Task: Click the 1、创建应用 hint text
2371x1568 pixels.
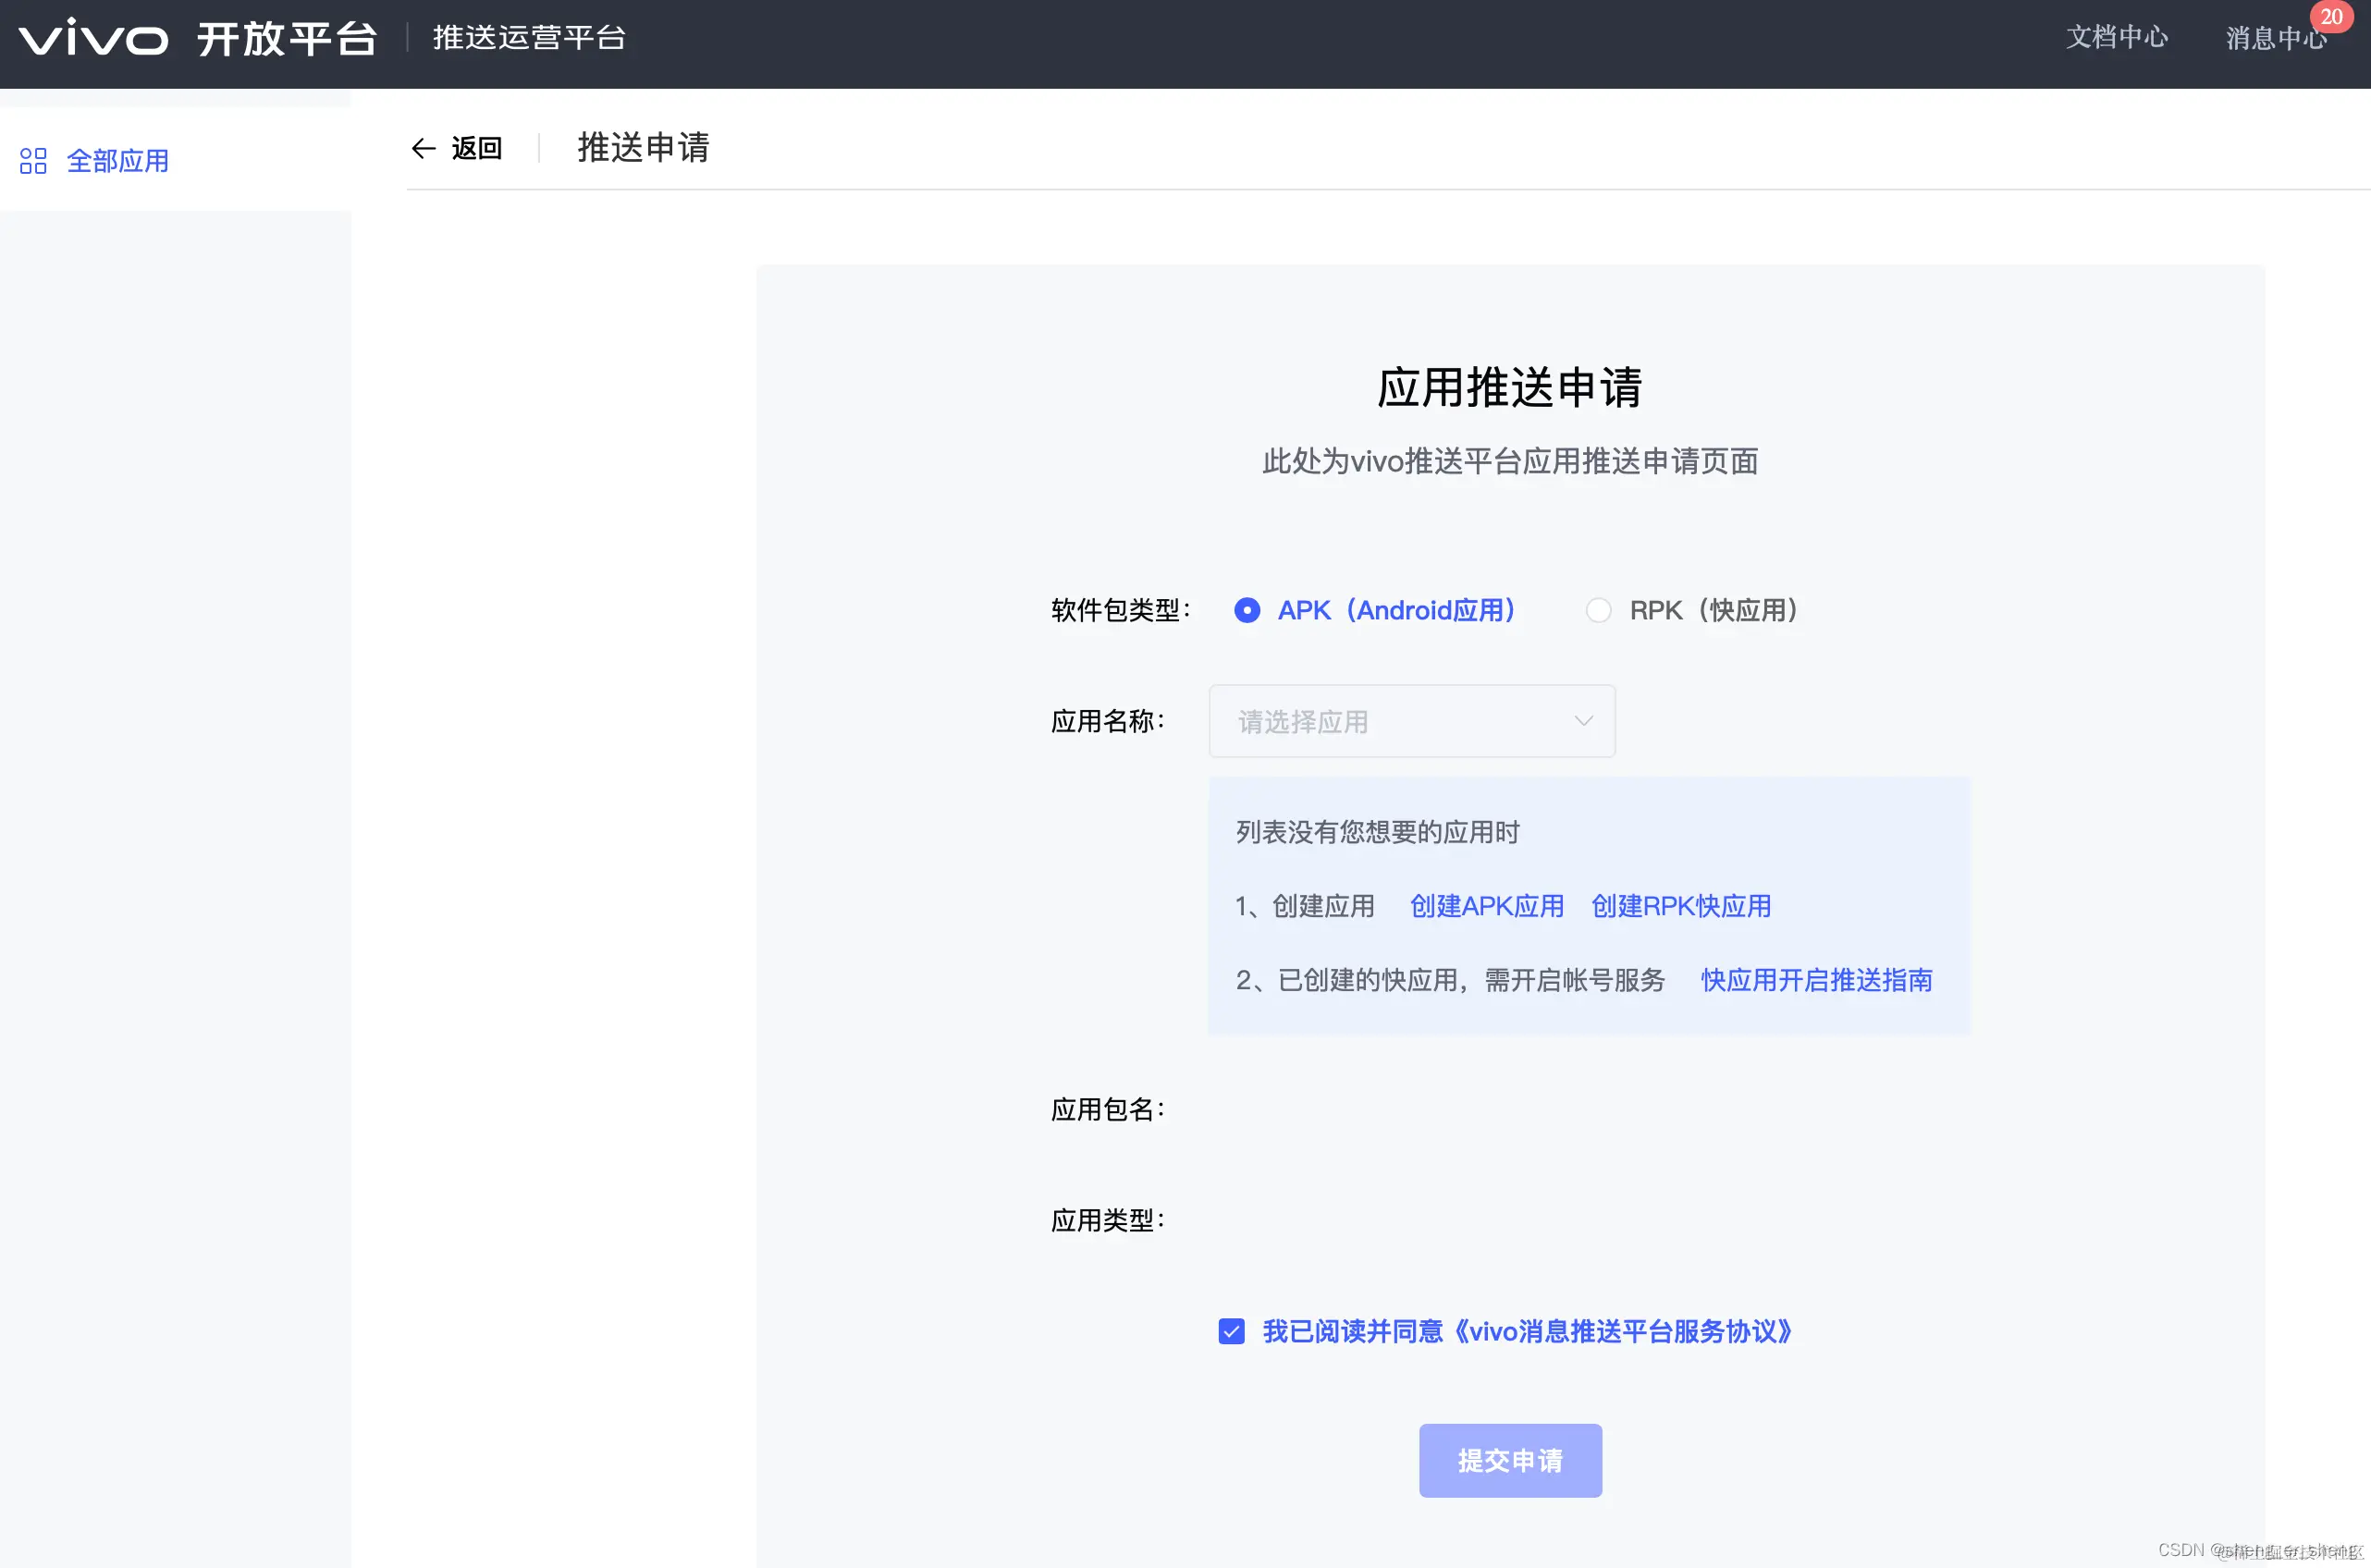Action: click(x=1305, y=906)
